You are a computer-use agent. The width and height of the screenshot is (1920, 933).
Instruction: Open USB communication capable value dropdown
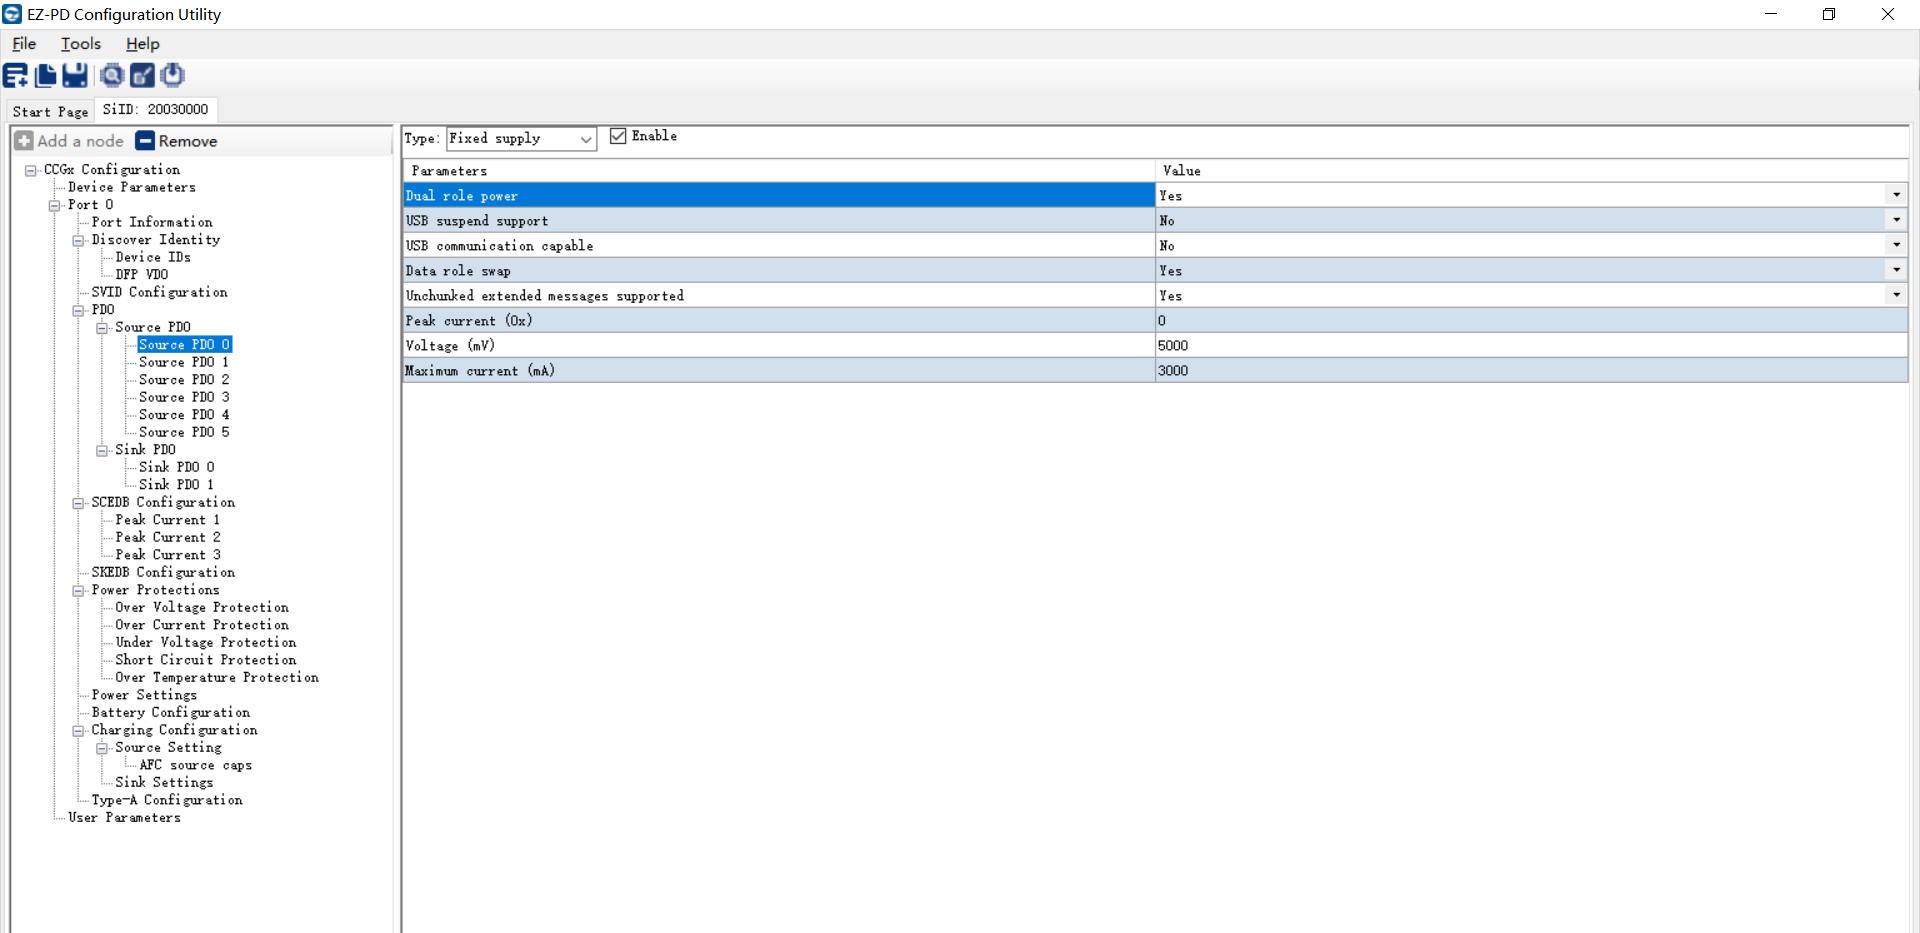pos(1896,245)
